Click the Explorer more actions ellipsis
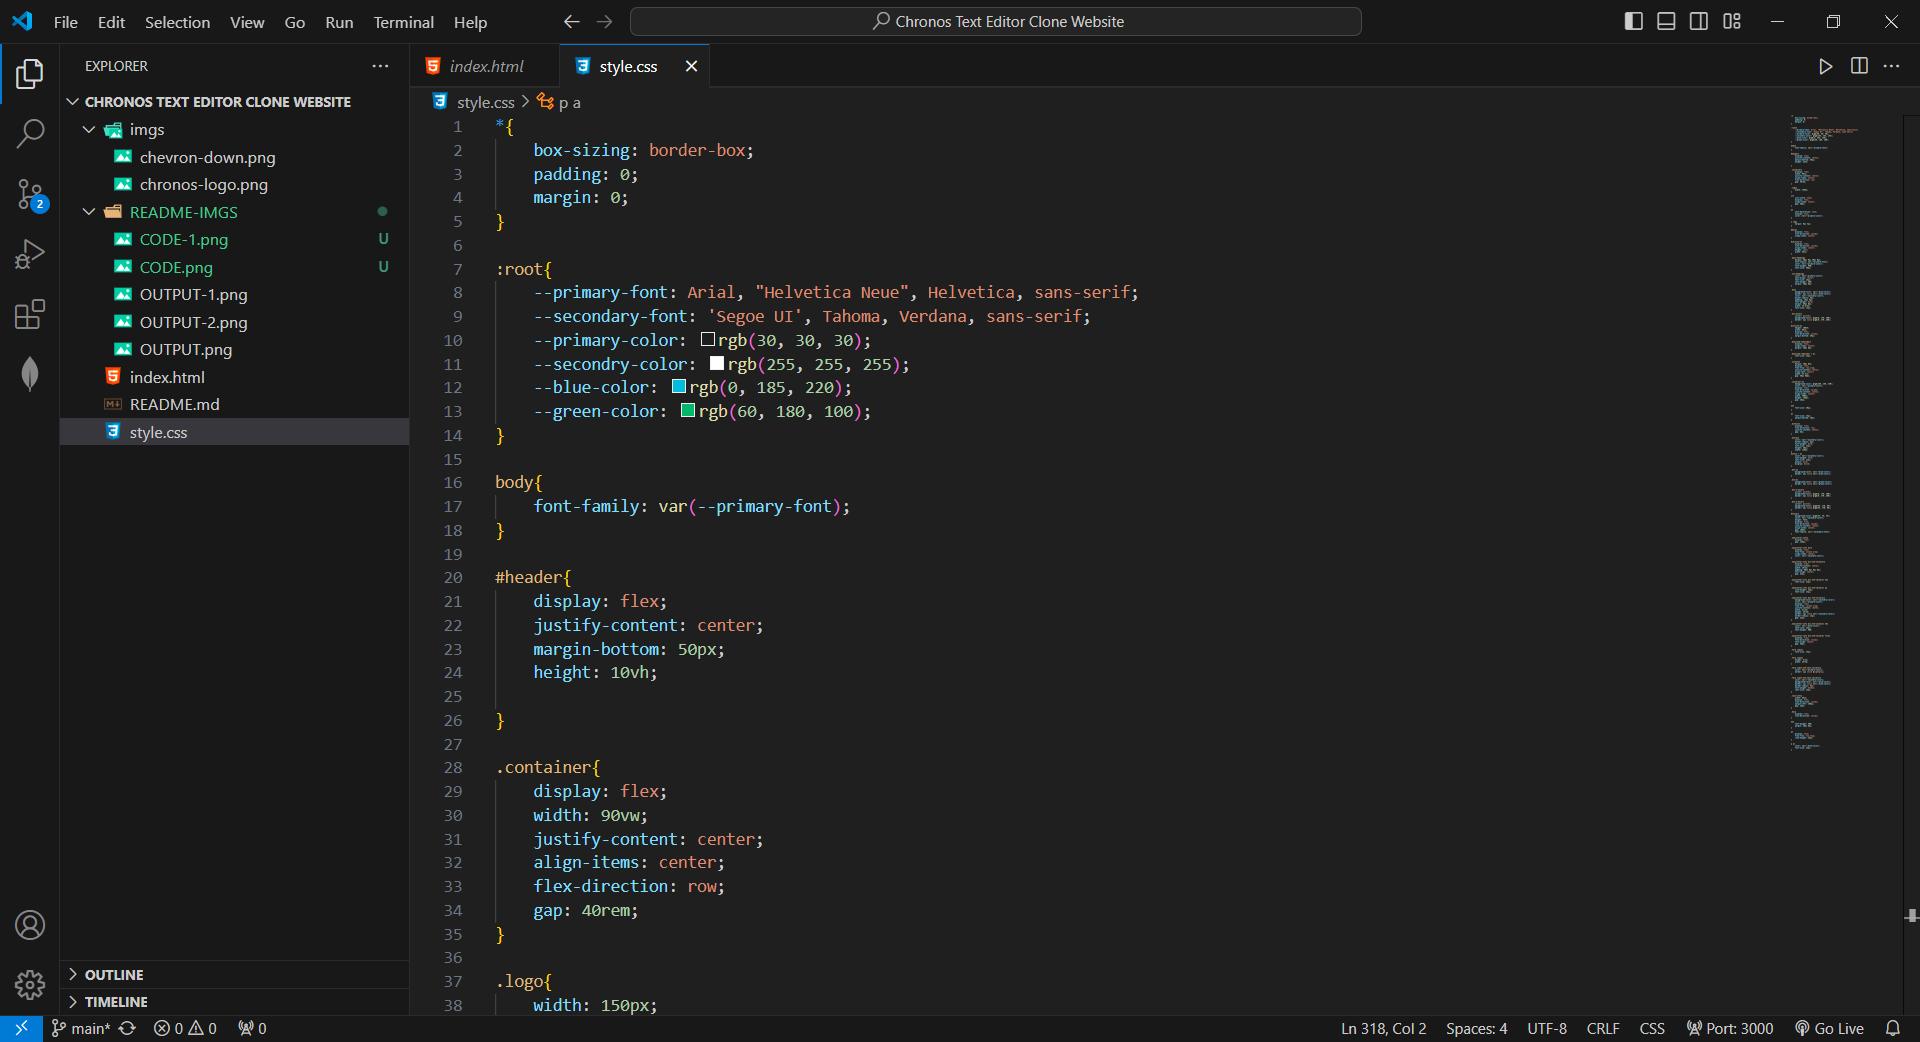 (380, 66)
